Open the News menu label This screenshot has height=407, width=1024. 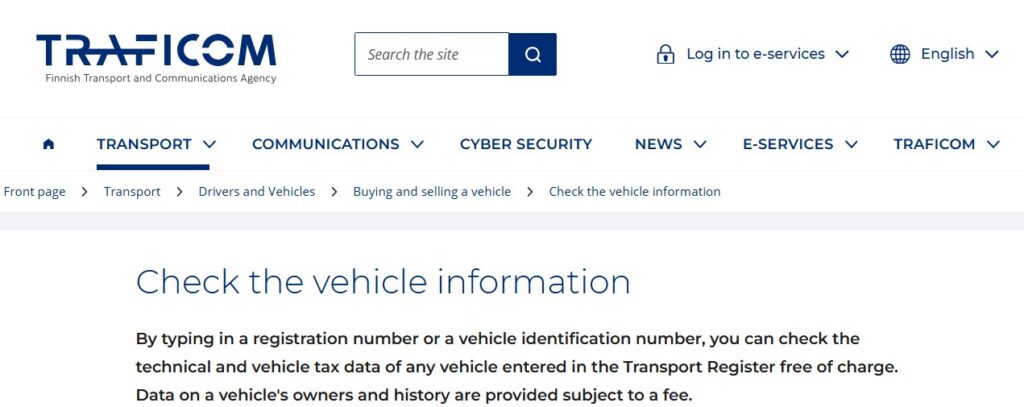coord(658,144)
